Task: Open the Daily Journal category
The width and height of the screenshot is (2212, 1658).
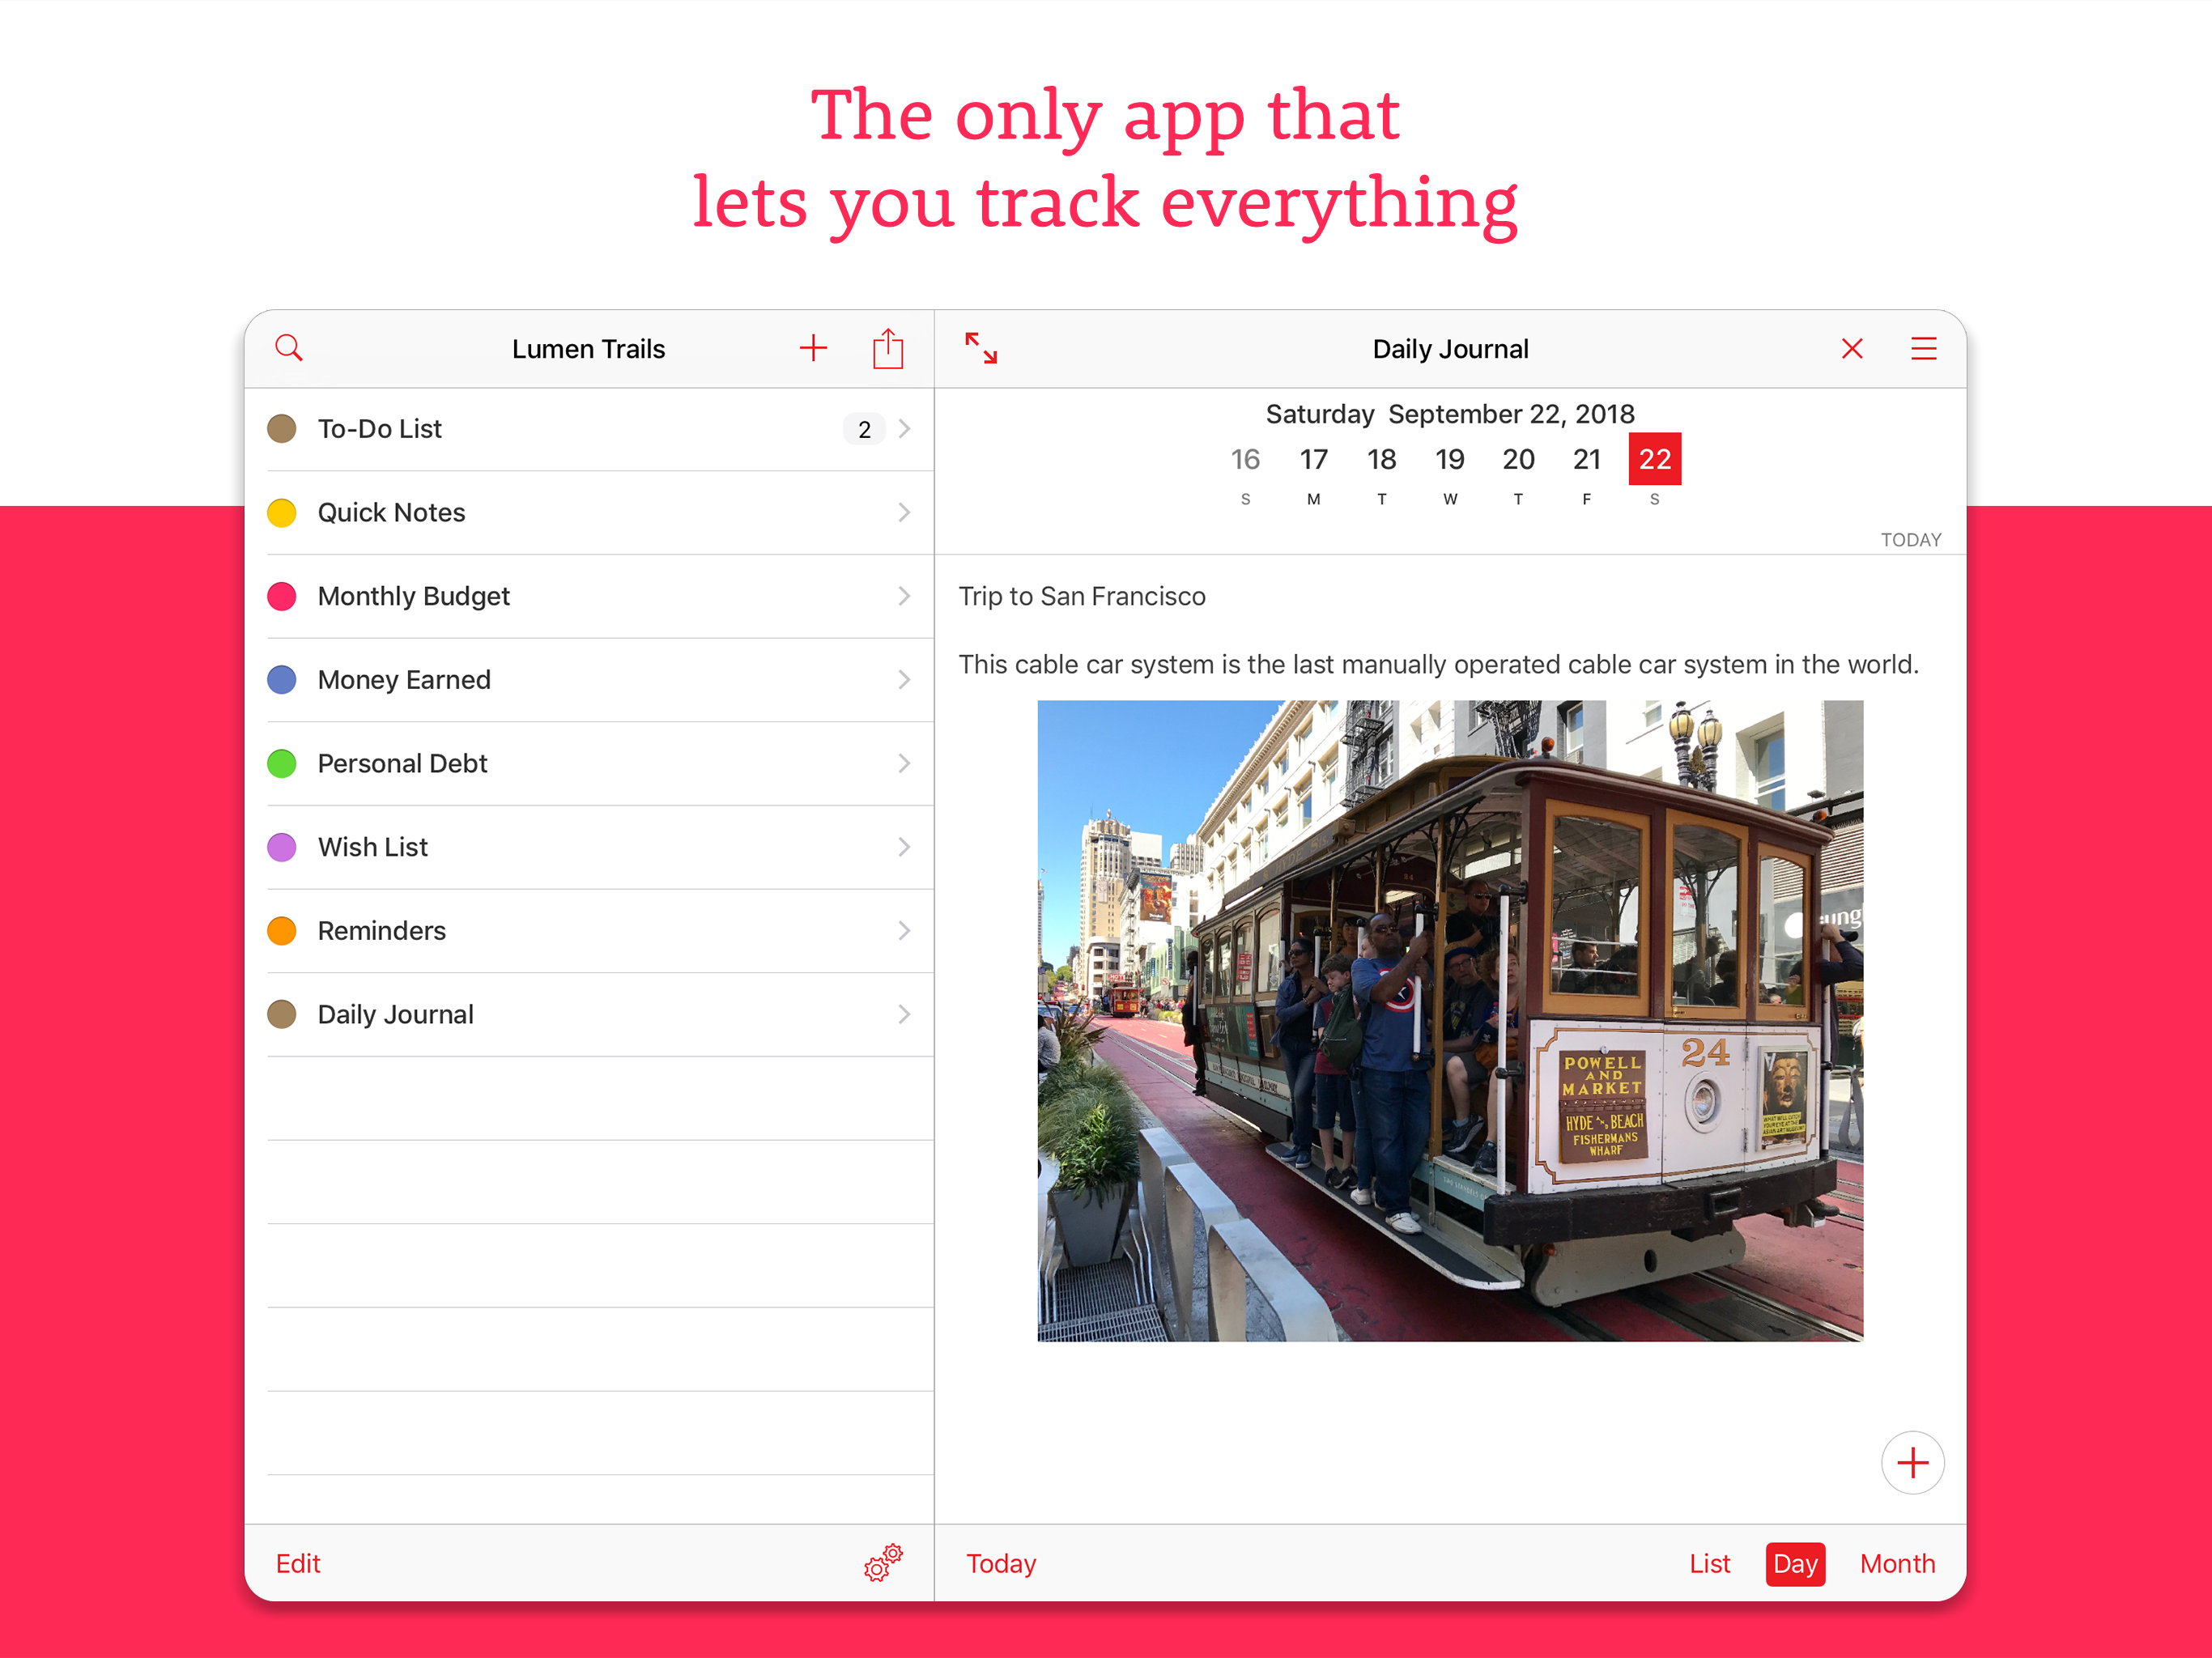Action: point(590,1014)
